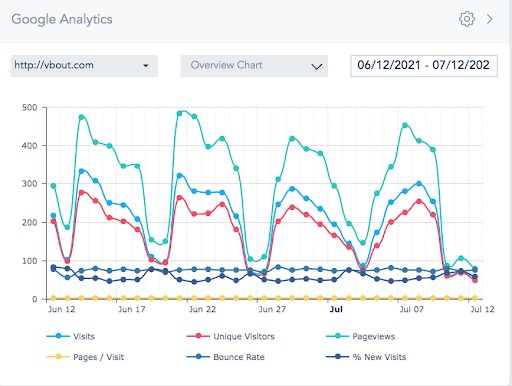Click the Pageviews peak point near Jul 07

(405, 125)
